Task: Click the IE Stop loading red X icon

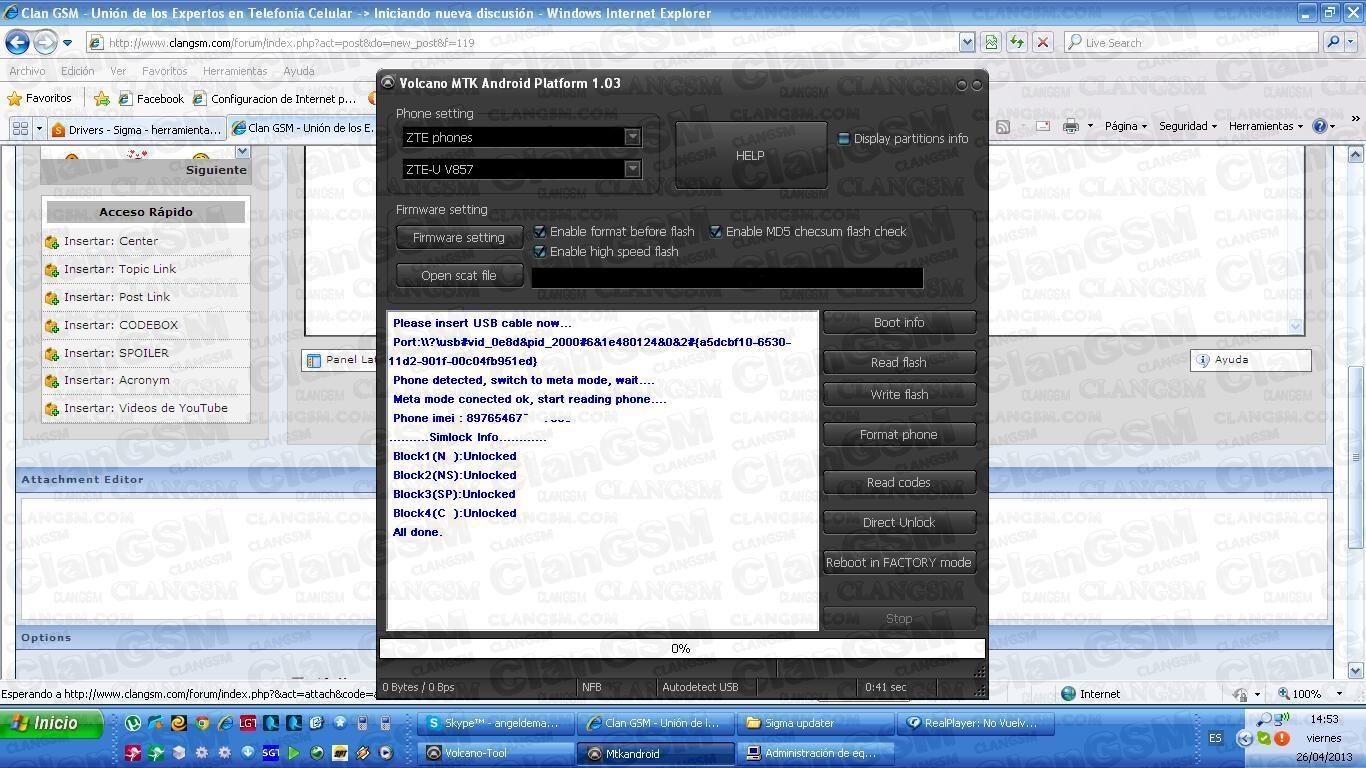Action: (x=1042, y=42)
